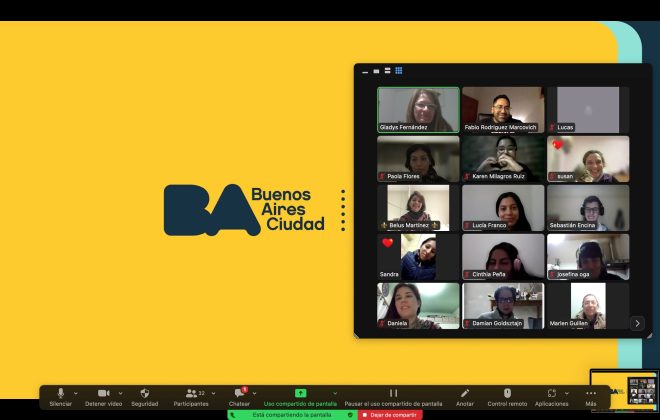Screen dimensions: 660x420
Task: Select Paola Flores video tile
Action: [x=418, y=159]
